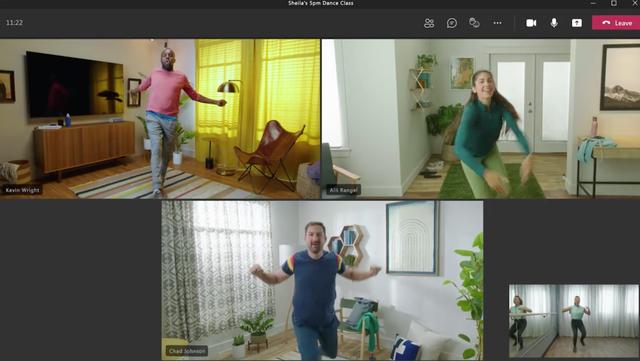640x361 pixels.
Task: Click the self-view instructor video thumbnail
Action: (574, 321)
